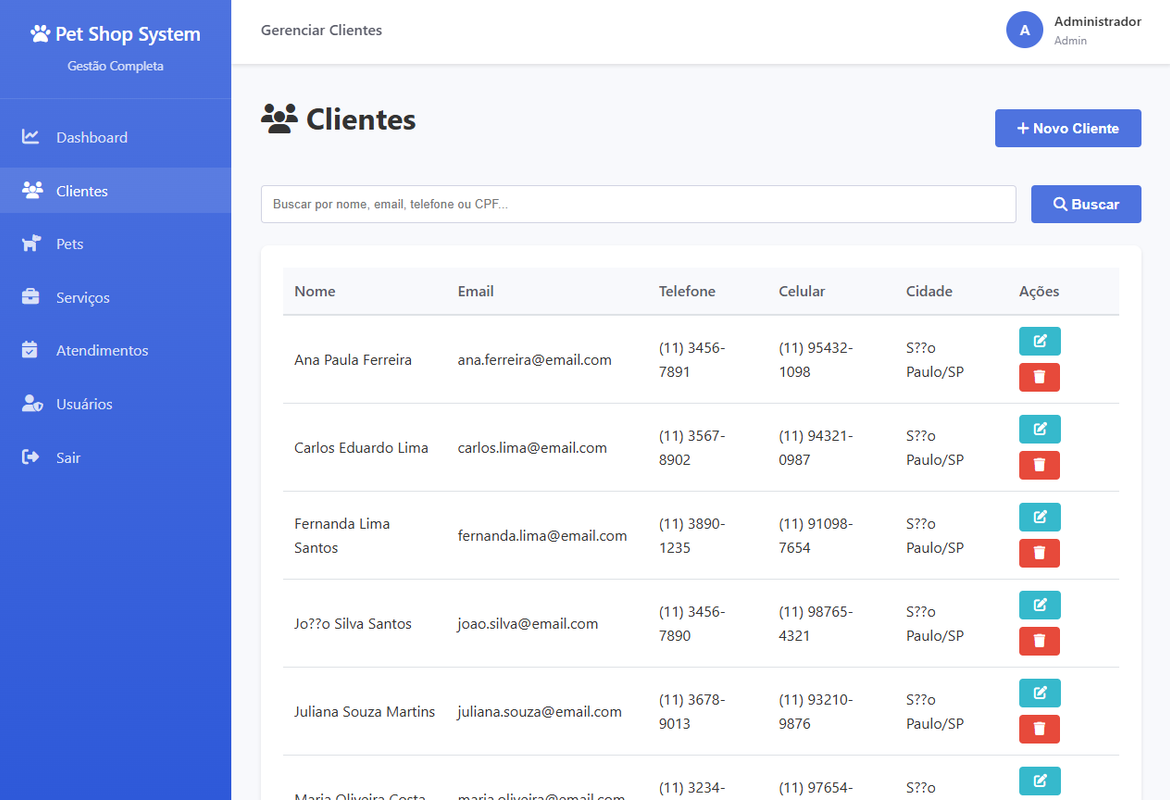The width and height of the screenshot is (1170, 800).
Task: Click the Administrador avatar circle
Action: (1024, 30)
